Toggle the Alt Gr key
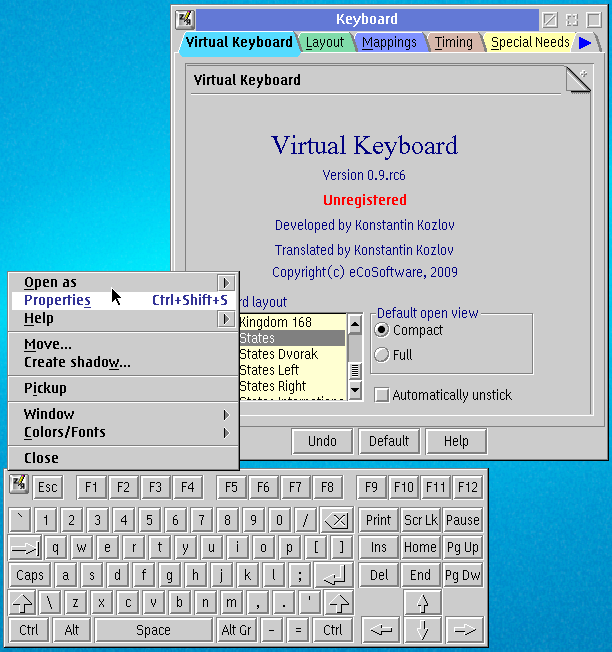612x652 pixels. (236, 630)
